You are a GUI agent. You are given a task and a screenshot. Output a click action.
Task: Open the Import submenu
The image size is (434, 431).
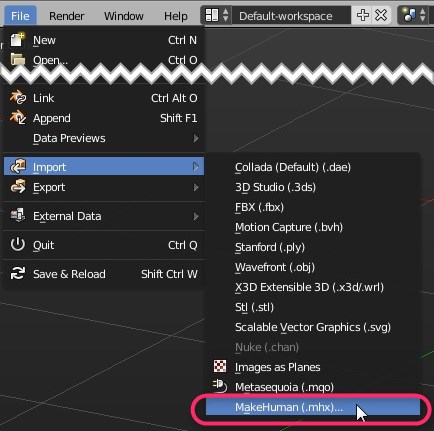(104, 167)
